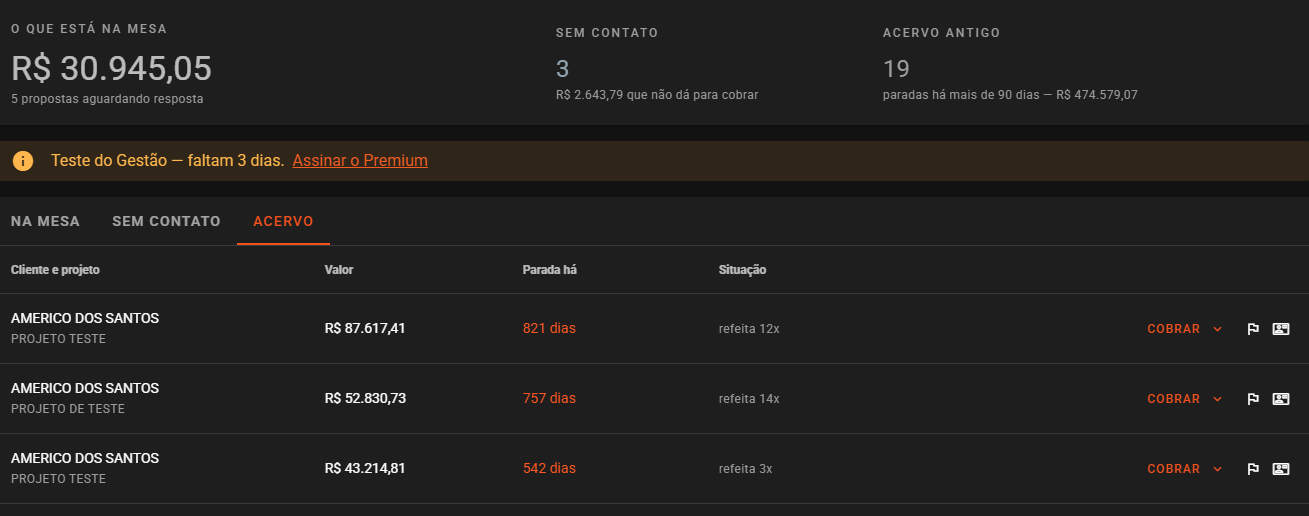This screenshot has height=516, width=1309.
Task: Open the contact card icon for the 757 dias row
Action: click(1281, 399)
